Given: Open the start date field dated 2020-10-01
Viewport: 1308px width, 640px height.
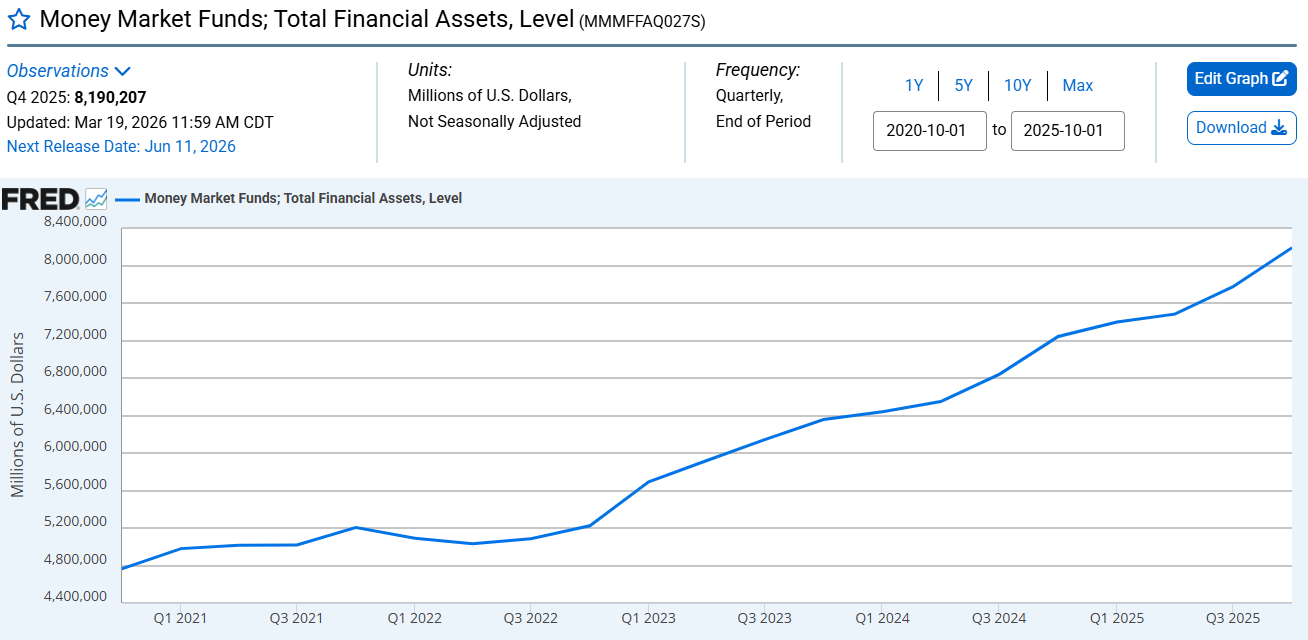Looking at the screenshot, I should [x=929, y=131].
